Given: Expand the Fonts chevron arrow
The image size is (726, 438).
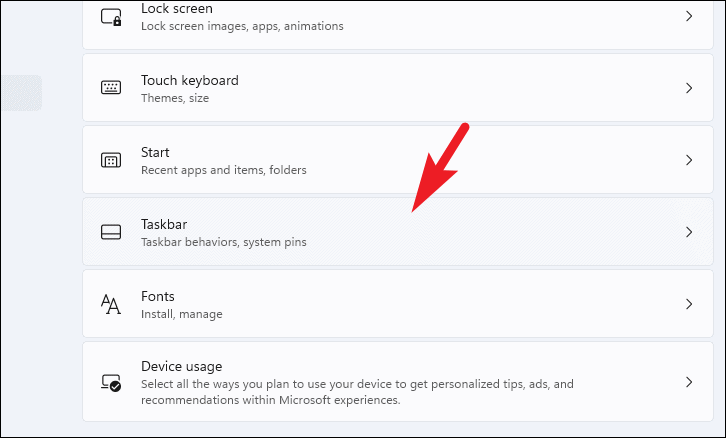Looking at the screenshot, I should pyautogui.click(x=689, y=304).
